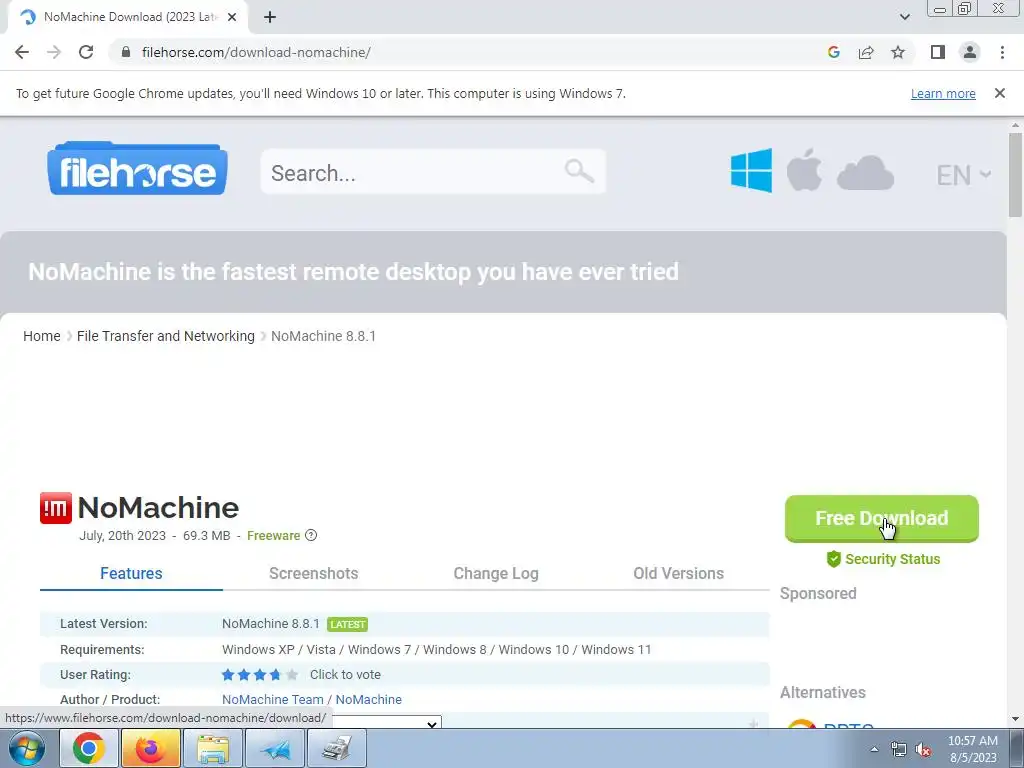Viewport: 1024px width, 768px height.
Task: Open the Chrome profile avatar
Action: pyautogui.click(x=970, y=52)
